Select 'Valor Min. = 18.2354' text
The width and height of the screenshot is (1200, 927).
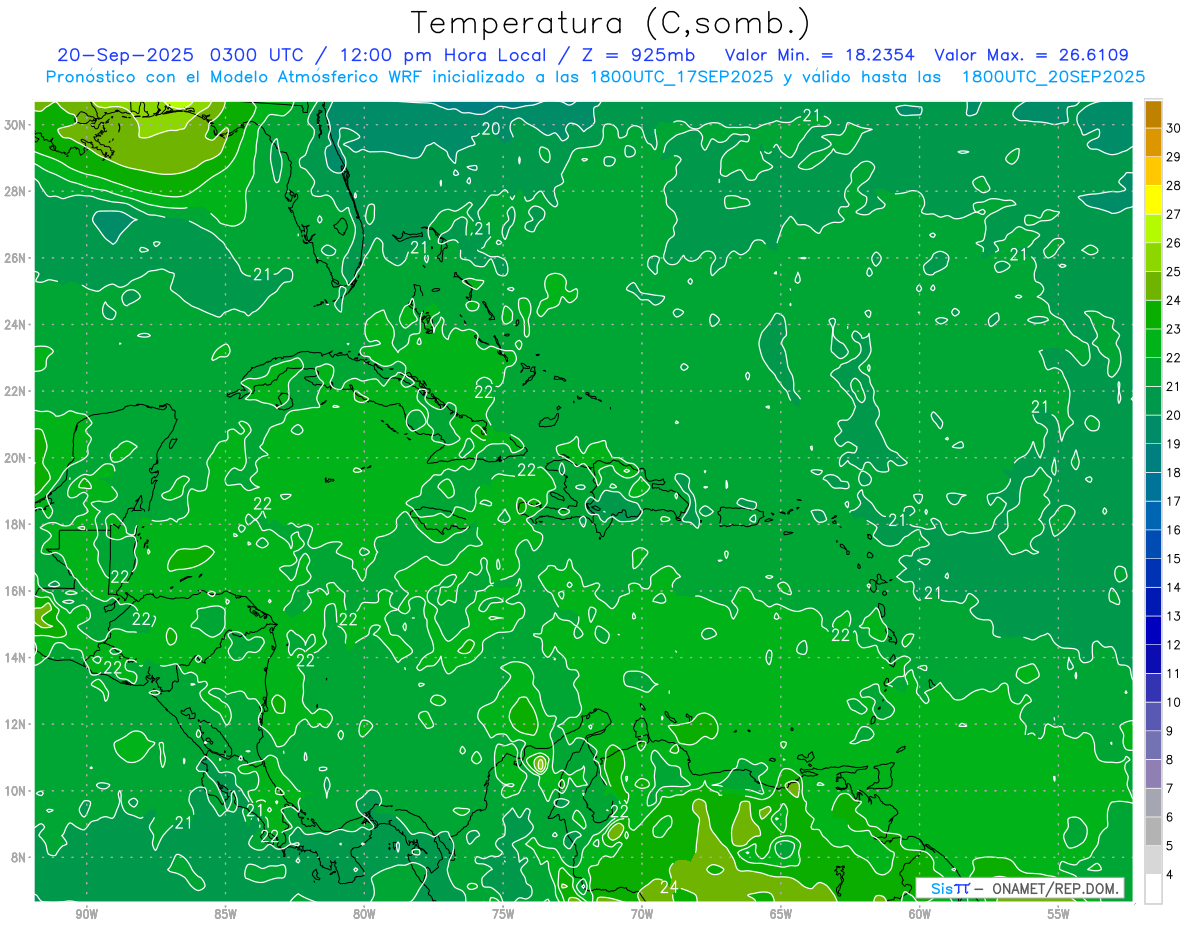(821, 54)
